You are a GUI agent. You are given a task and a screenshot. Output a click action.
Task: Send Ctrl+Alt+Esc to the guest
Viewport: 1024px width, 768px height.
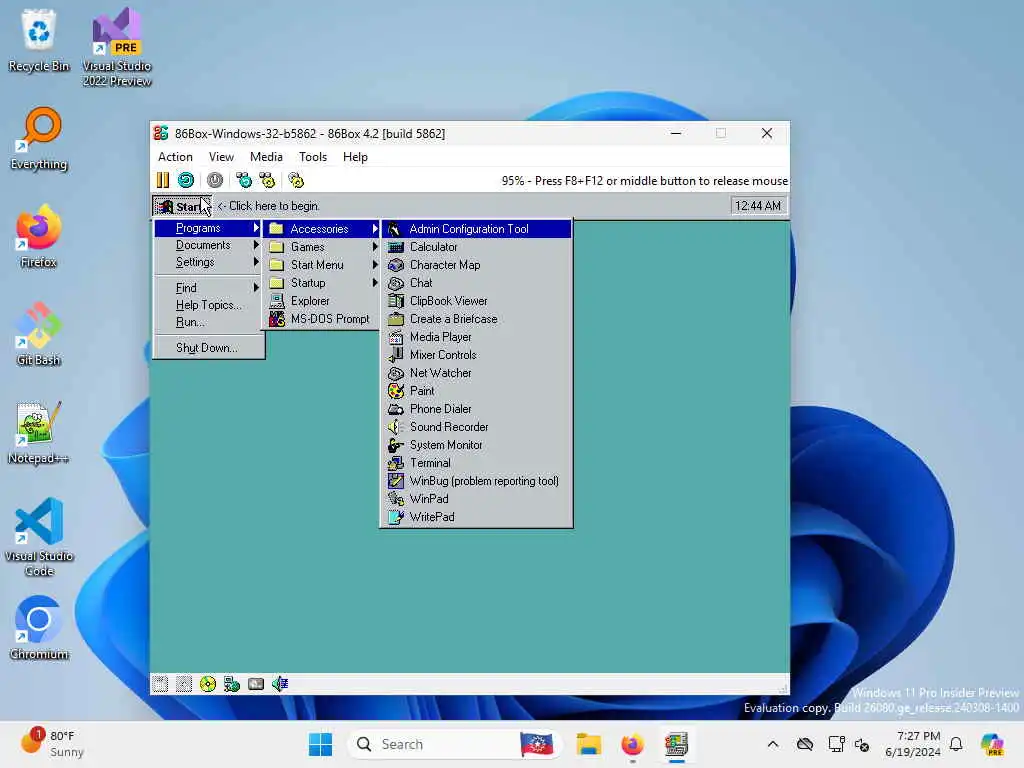click(x=267, y=180)
